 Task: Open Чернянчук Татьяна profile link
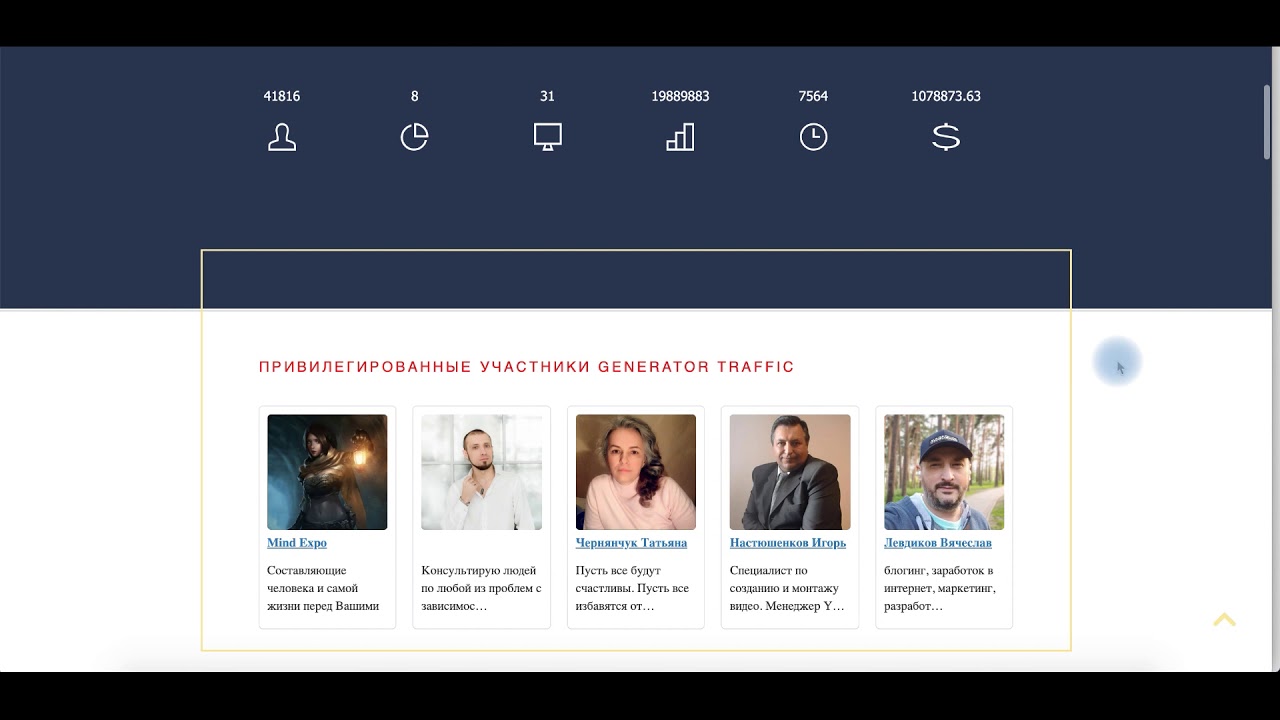pyautogui.click(x=631, y=543)
